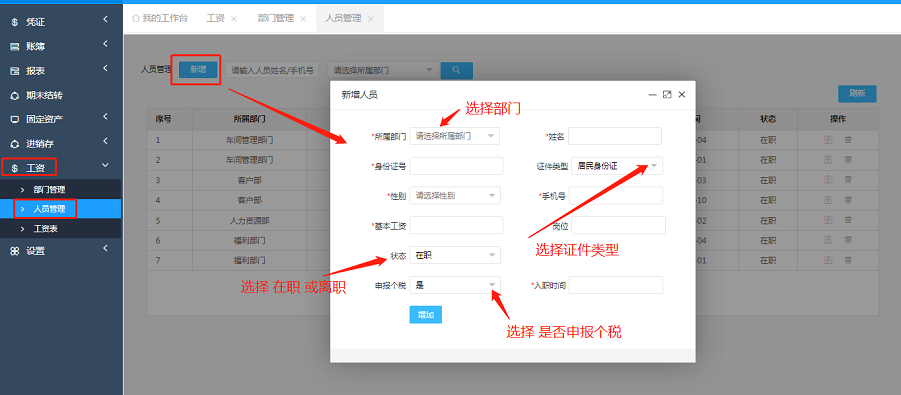
Task: Click the delete trash icon in row 4
Action: pos(848,200)
